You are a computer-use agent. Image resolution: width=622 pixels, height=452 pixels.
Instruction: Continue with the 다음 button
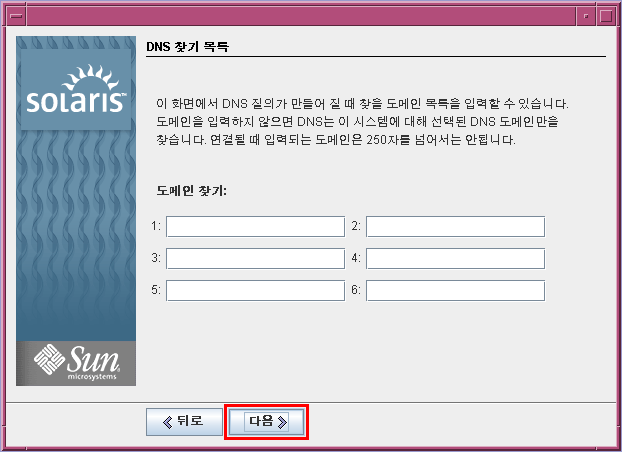tap(266, 421)
